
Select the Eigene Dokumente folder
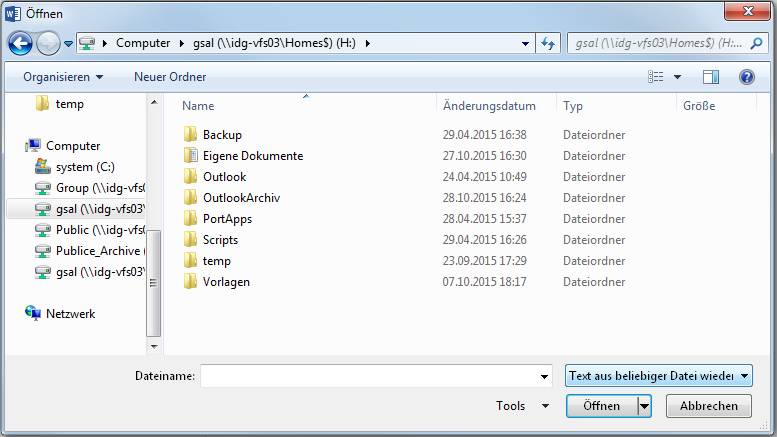[253, 156]
